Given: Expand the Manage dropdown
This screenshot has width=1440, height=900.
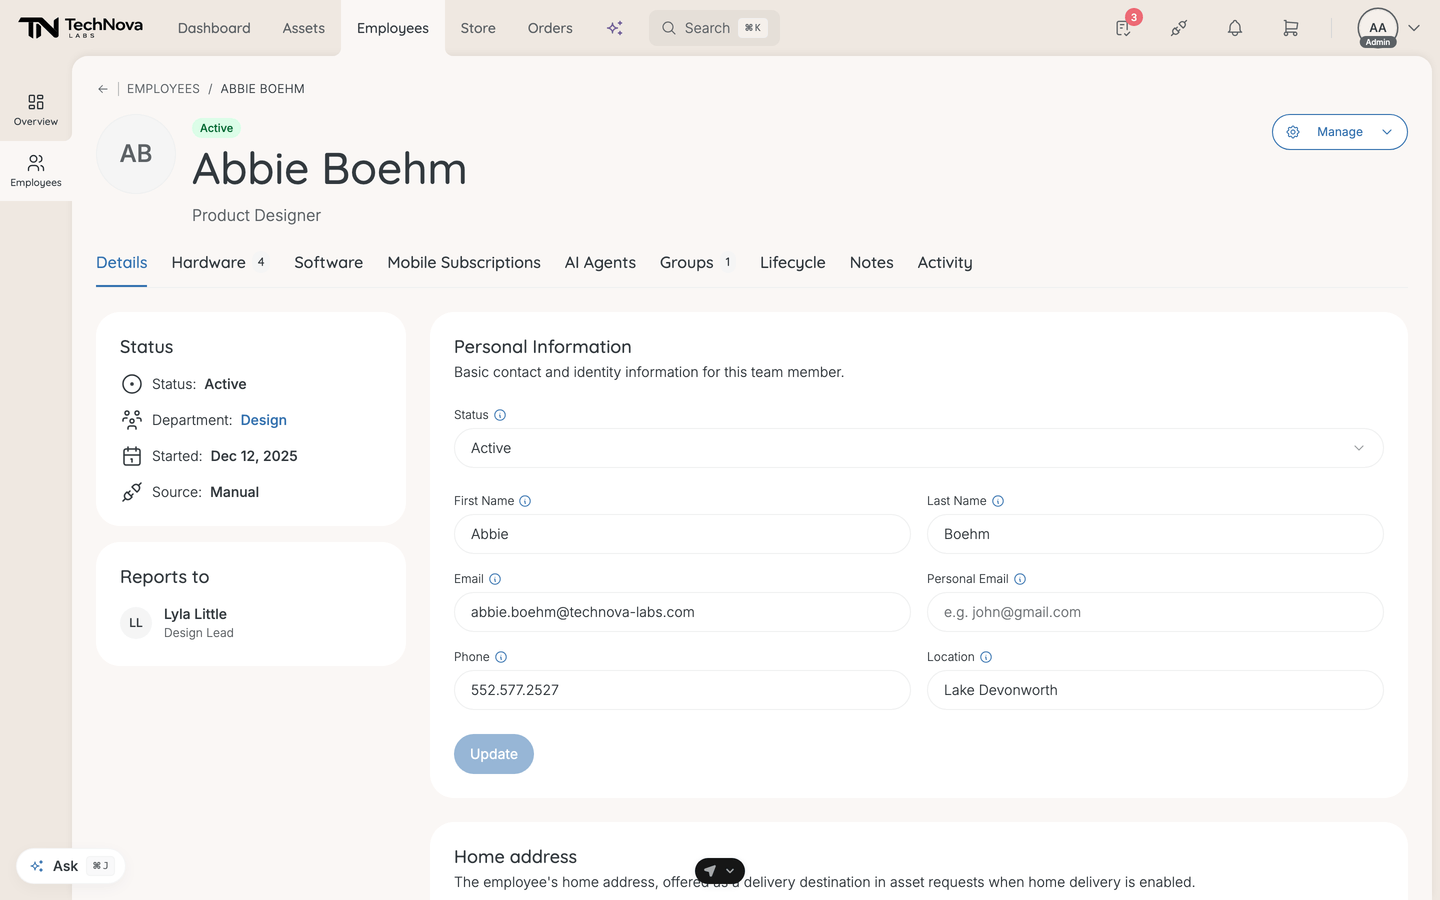Looking at the screenshot, I should click(x=1340, y=132).
